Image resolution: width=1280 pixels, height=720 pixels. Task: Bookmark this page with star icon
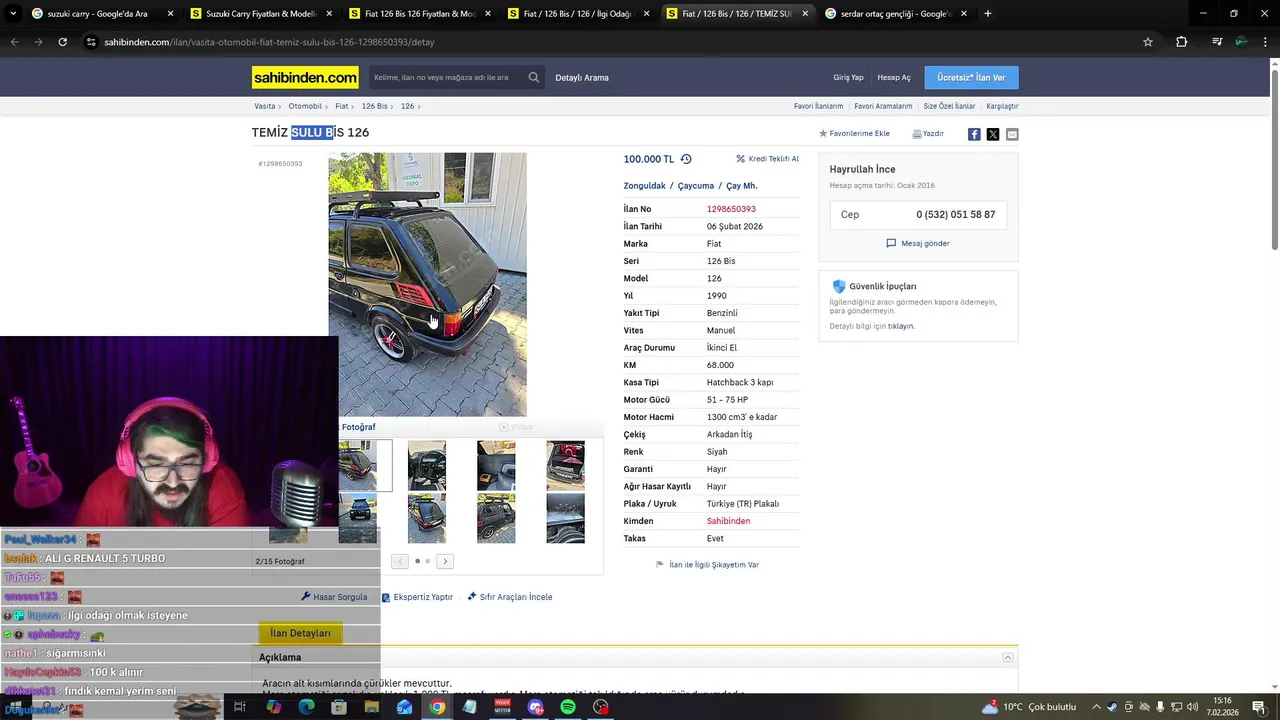point(1148,42)
